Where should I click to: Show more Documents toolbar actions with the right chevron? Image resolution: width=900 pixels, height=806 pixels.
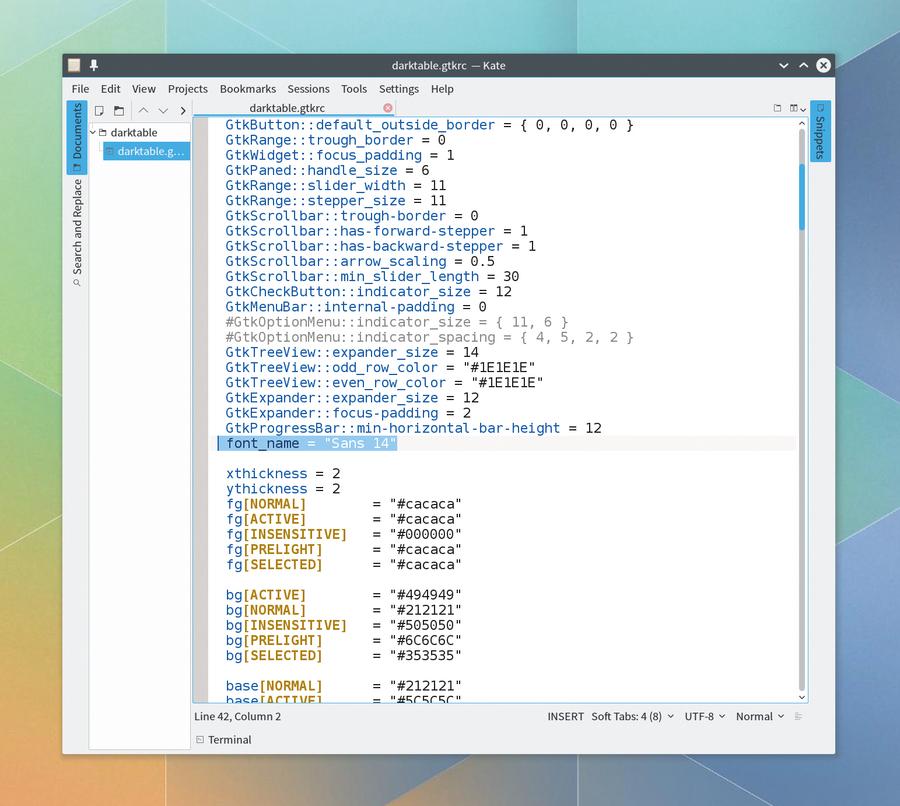pos(183,110)
